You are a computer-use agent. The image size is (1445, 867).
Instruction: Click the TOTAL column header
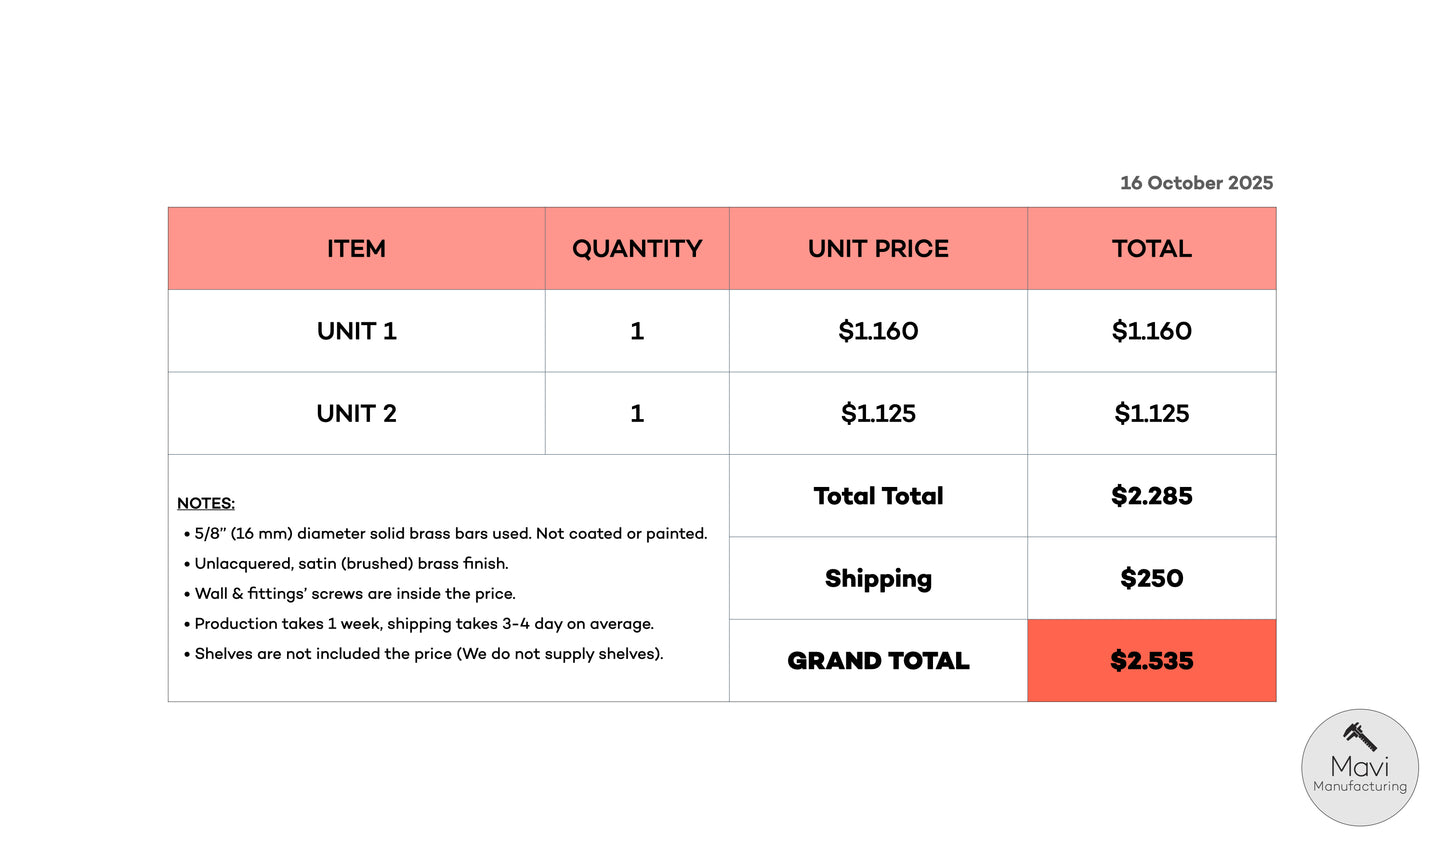coord(1151,249)
